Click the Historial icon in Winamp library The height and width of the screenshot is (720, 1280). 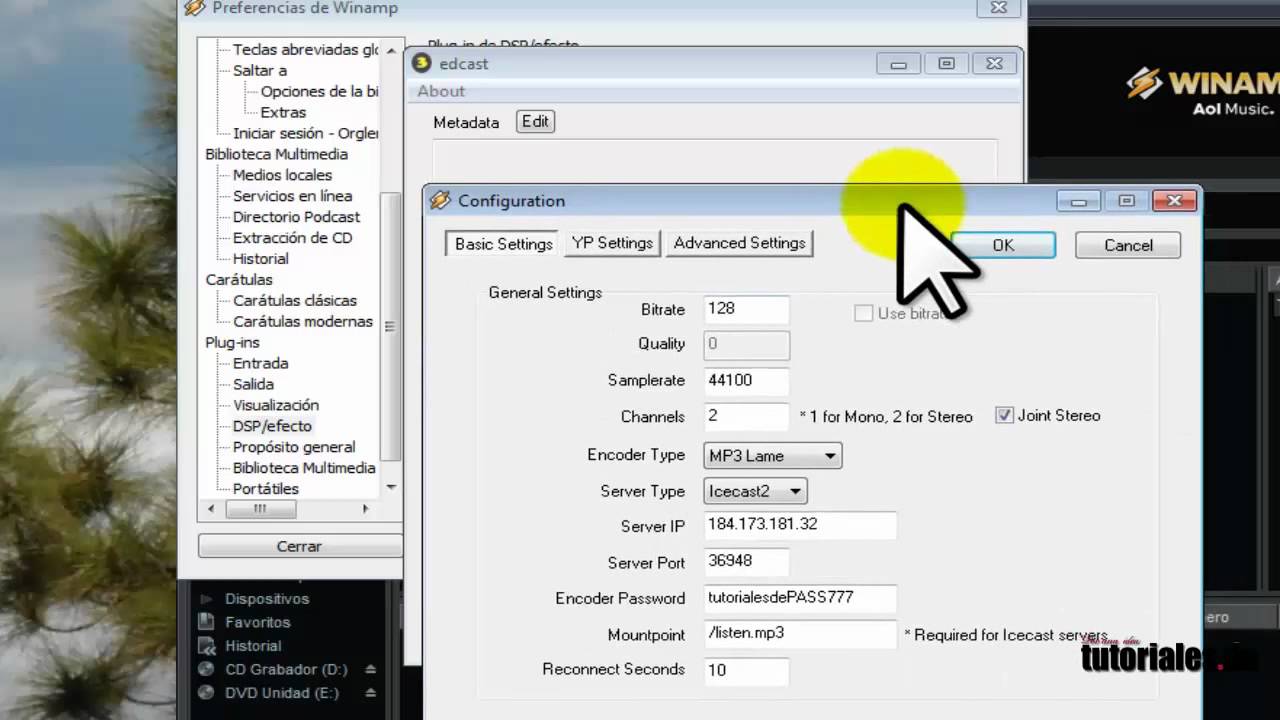[x=206, y=646]
